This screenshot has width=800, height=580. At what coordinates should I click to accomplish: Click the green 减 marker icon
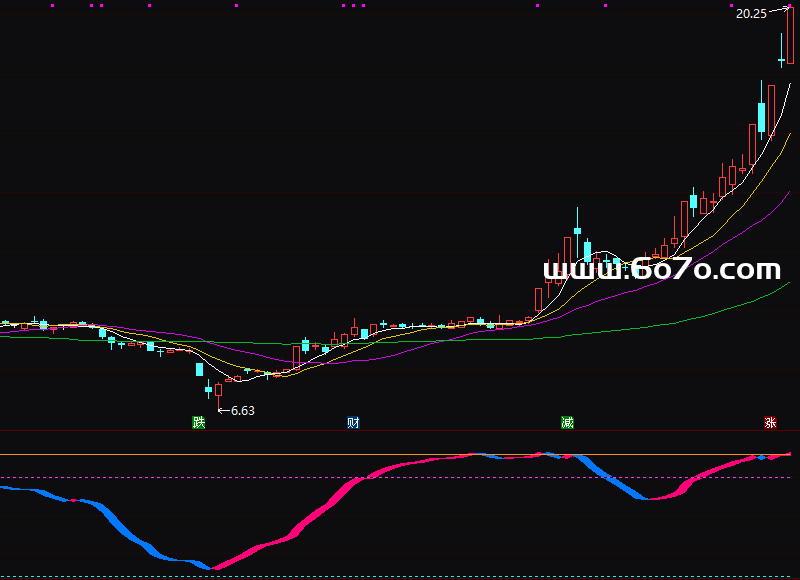click(567, 422)
